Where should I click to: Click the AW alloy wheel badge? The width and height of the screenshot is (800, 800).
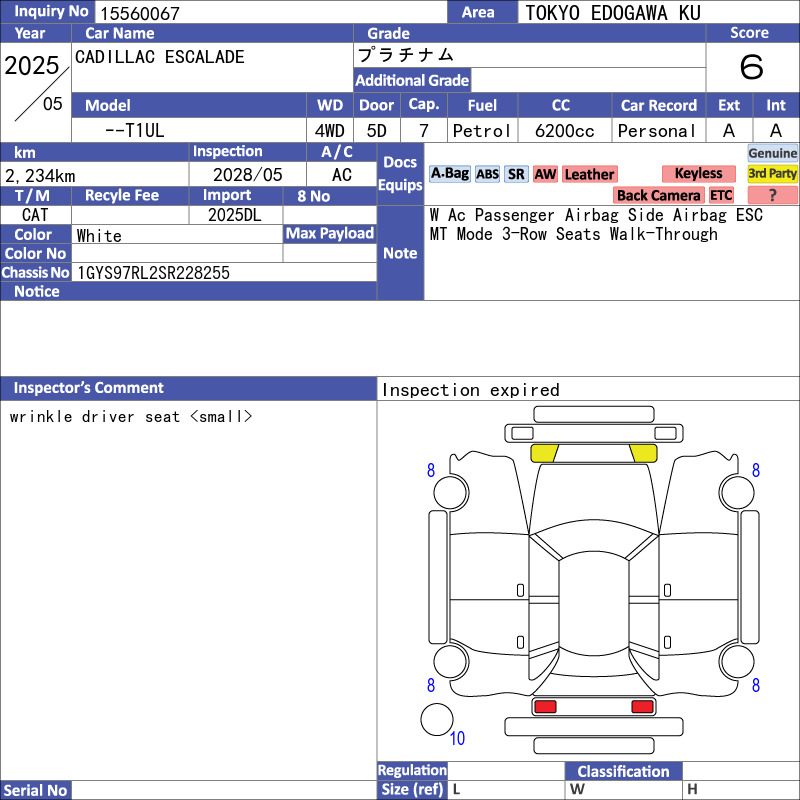pyautogui.click(x=545, y=174)
